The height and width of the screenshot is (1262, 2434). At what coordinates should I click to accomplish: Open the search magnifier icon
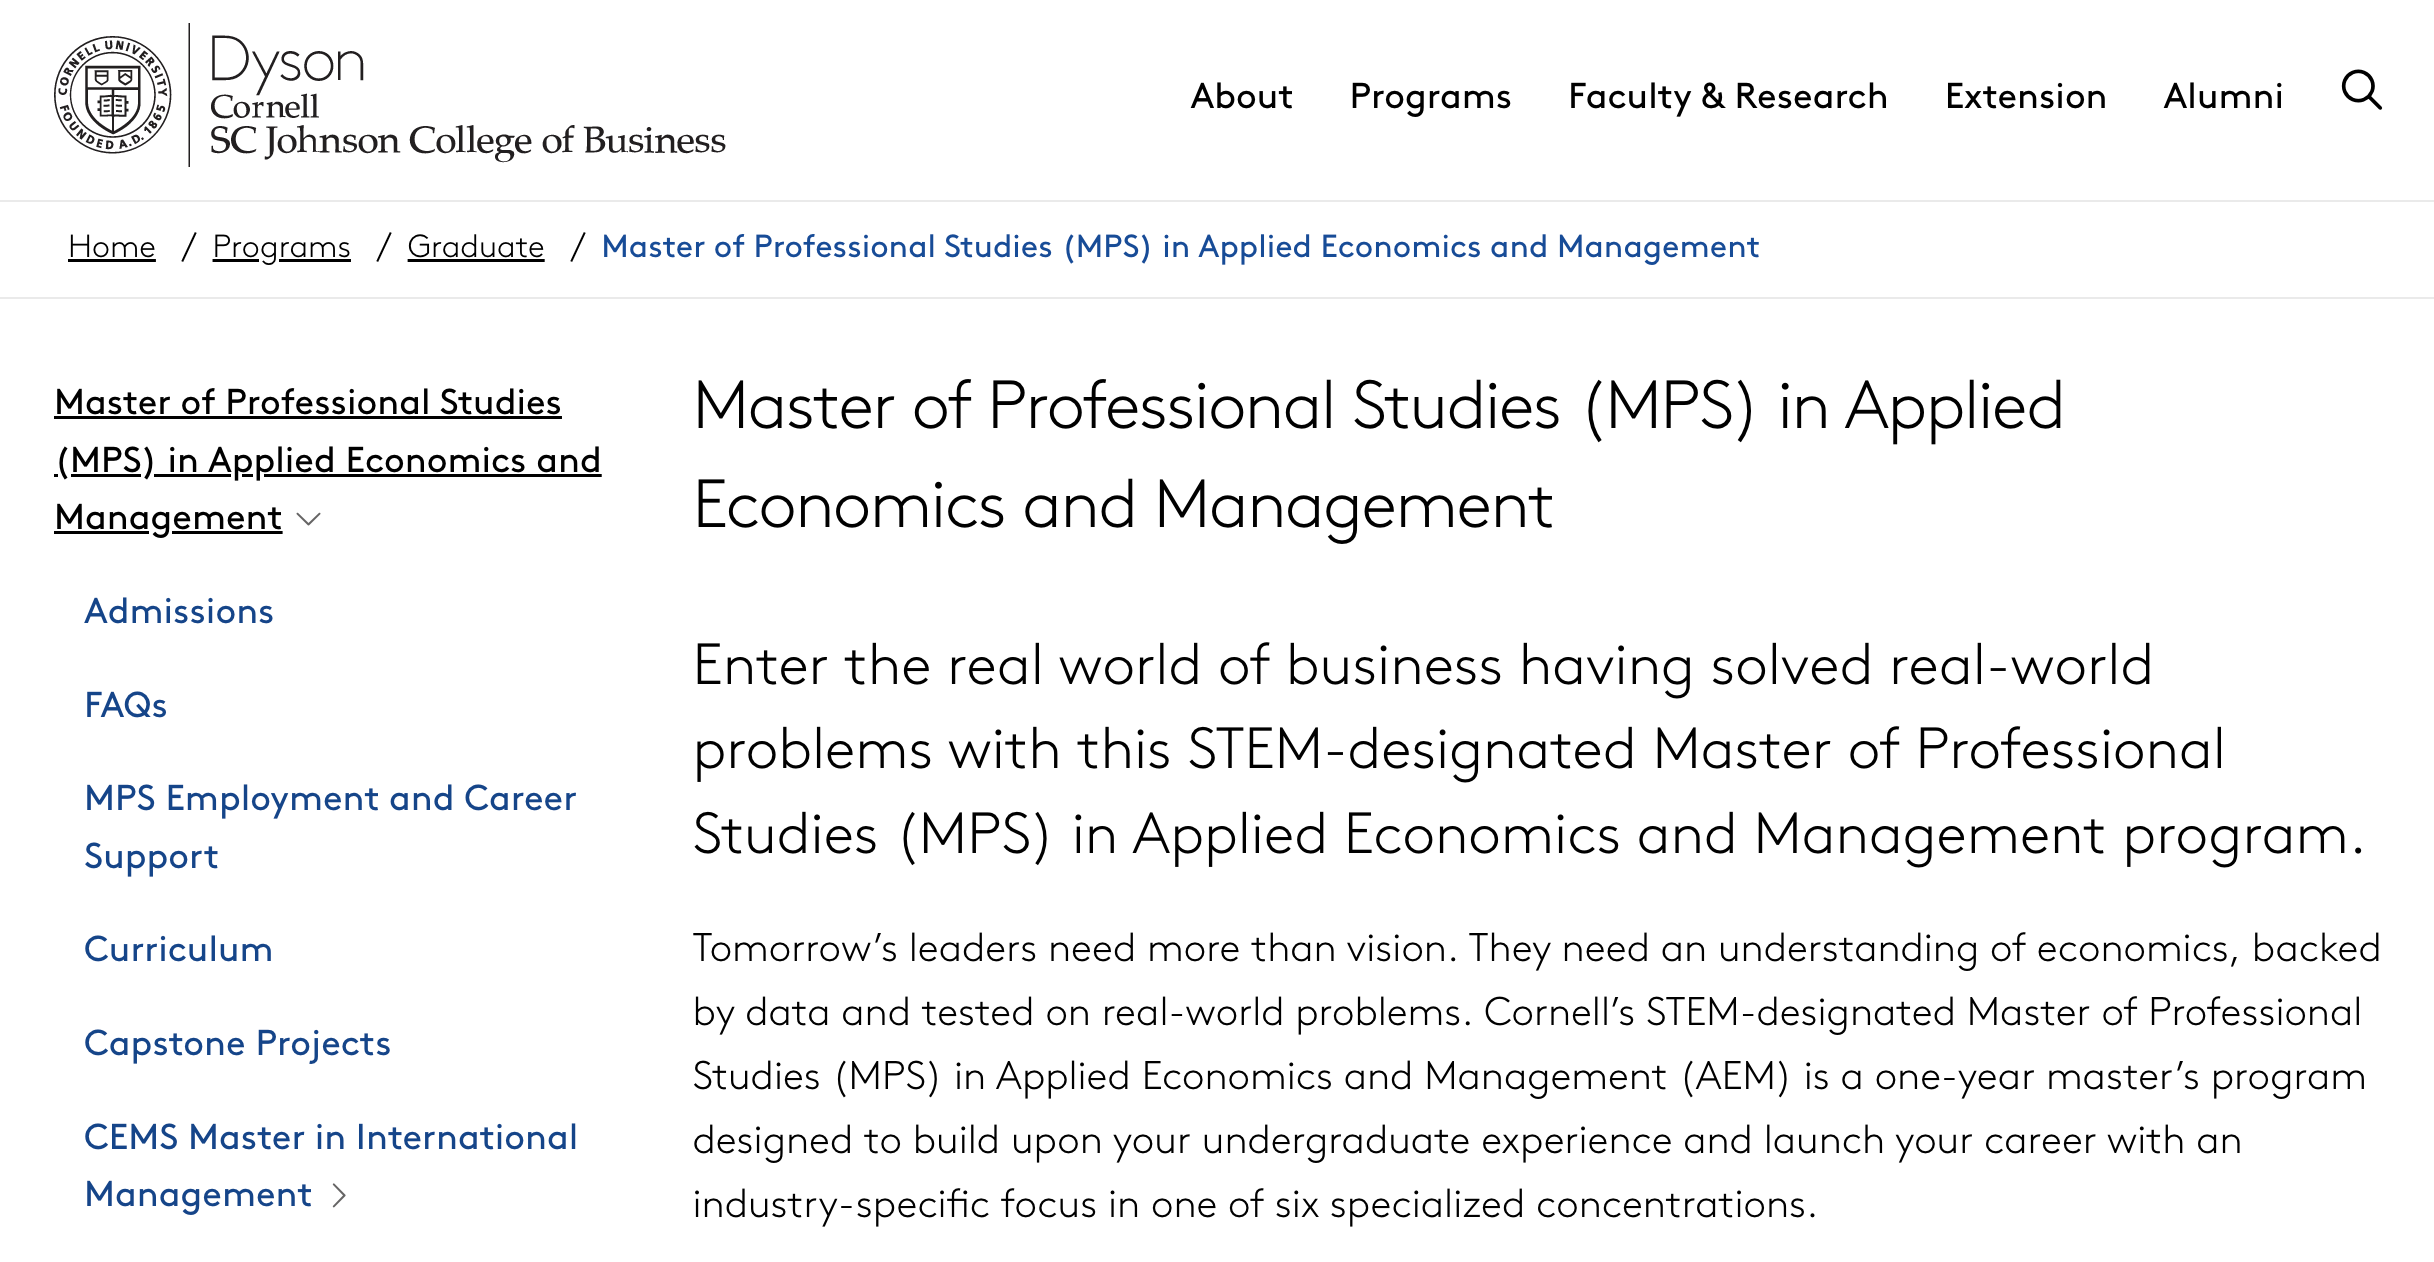[2361, 90]
